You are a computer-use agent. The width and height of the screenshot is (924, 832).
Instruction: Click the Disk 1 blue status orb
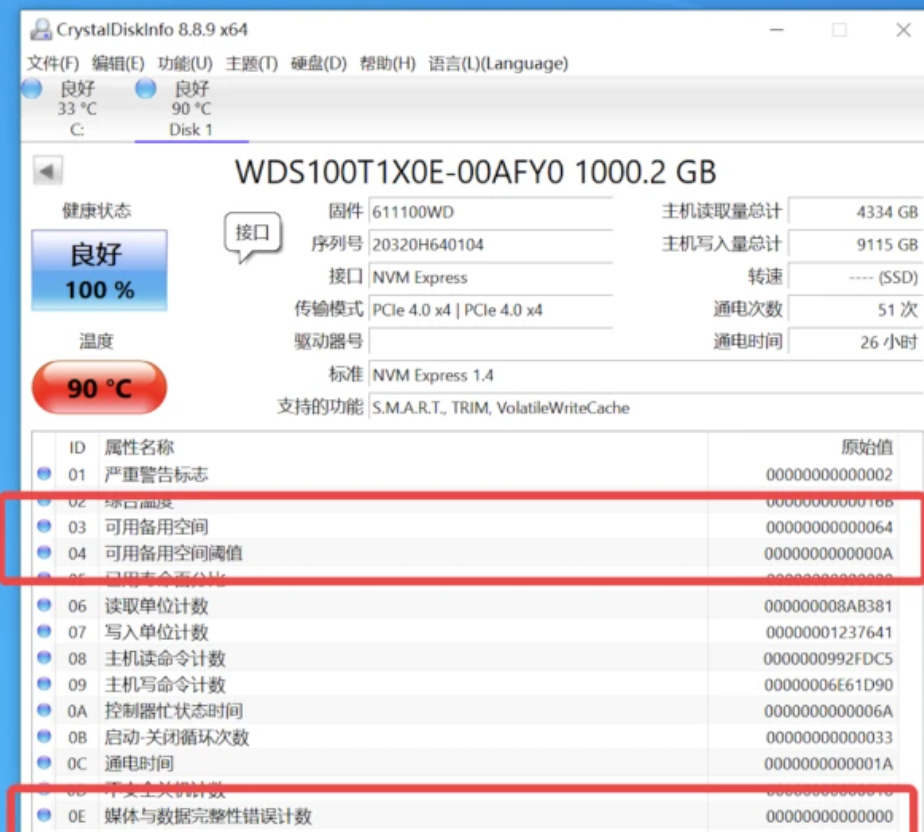click(x=146, y=88)
